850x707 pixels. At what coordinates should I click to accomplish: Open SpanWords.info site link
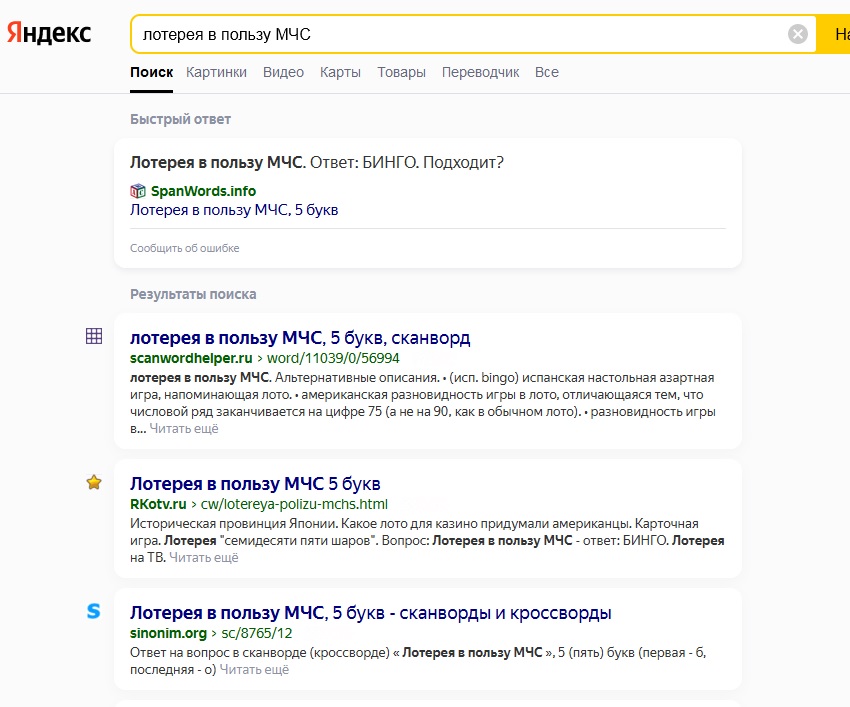point(203,191)
